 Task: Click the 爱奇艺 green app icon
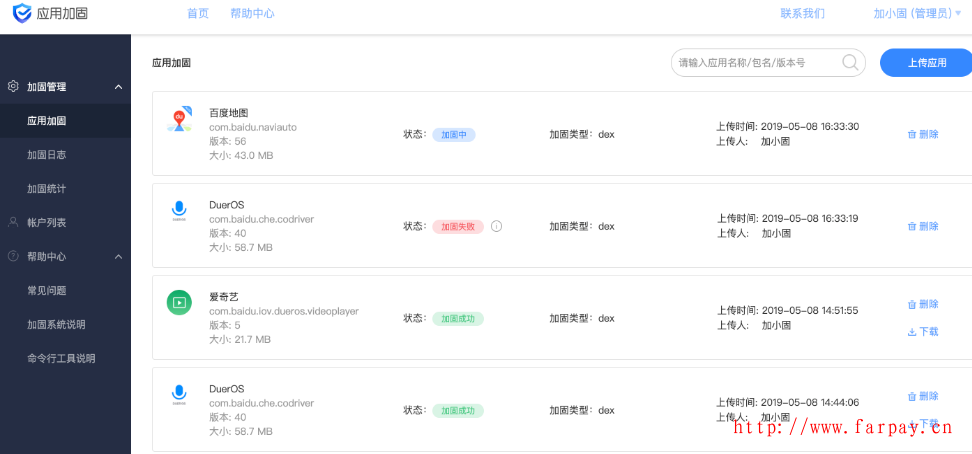[x=179, y=302]
